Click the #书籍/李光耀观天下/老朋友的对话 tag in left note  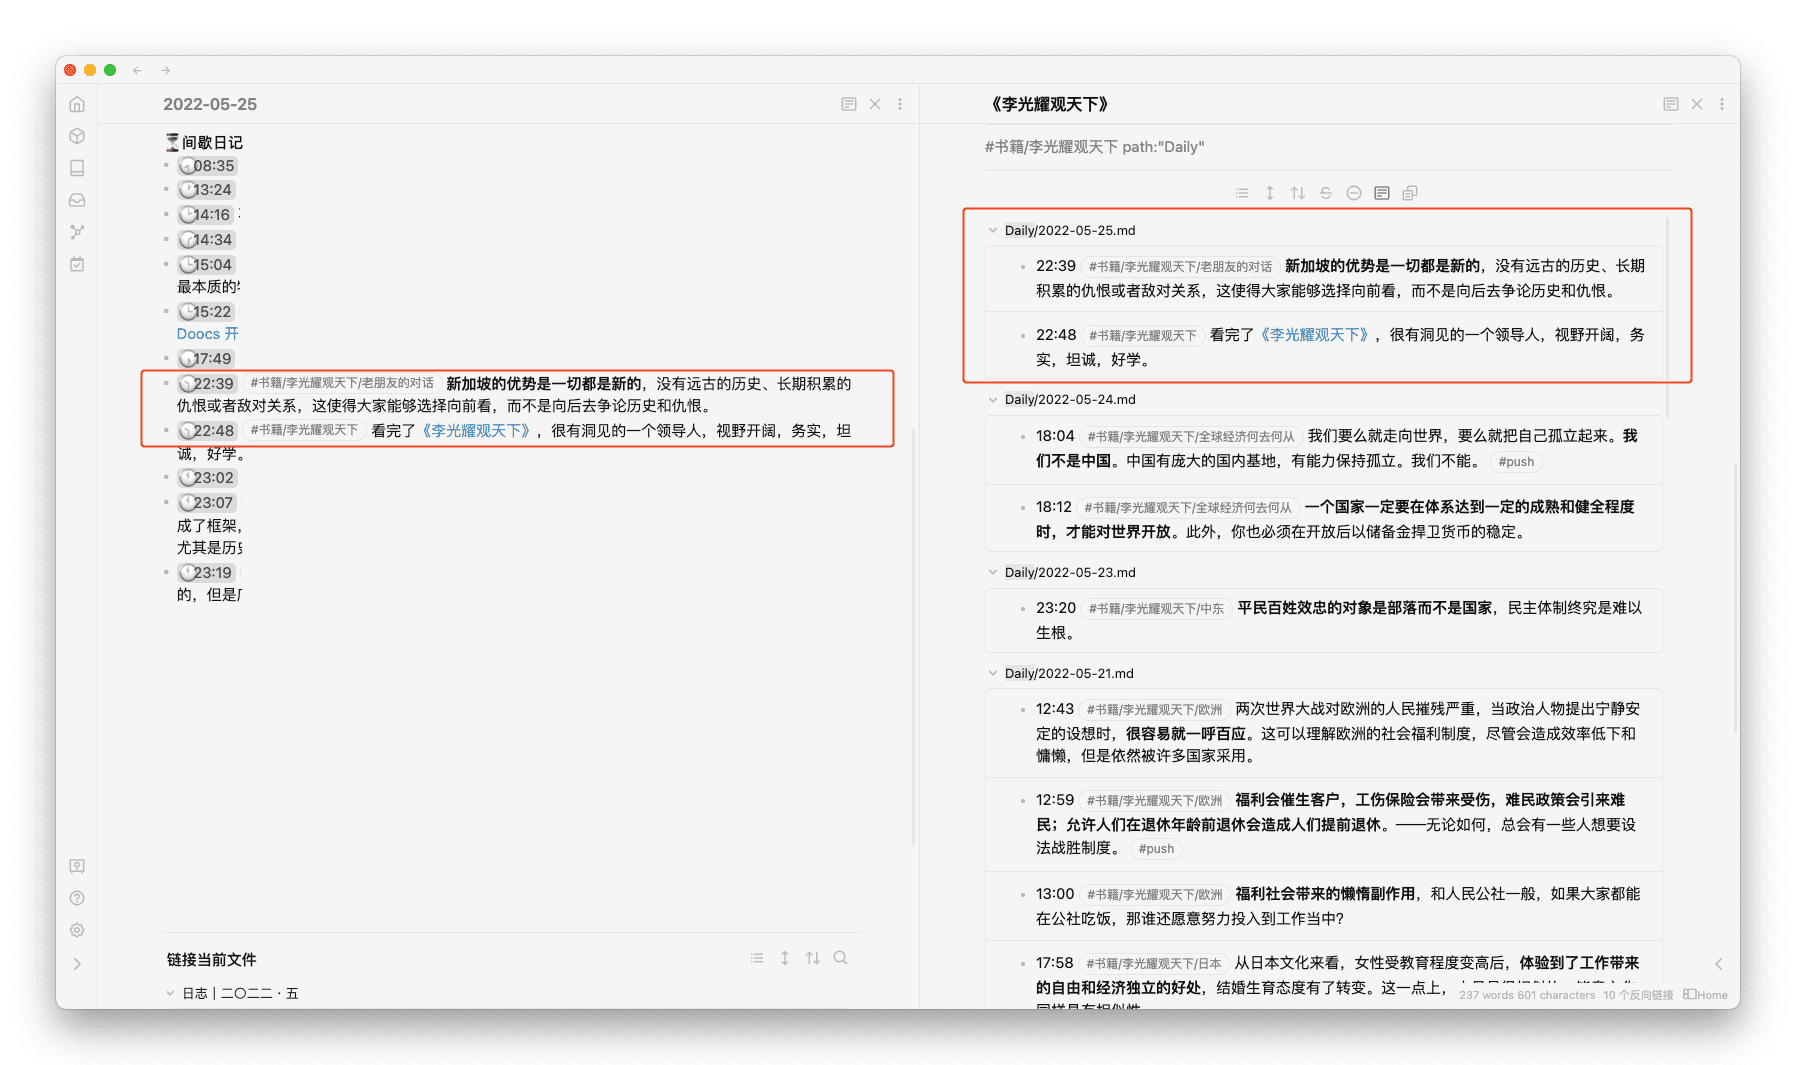[342, 383]
